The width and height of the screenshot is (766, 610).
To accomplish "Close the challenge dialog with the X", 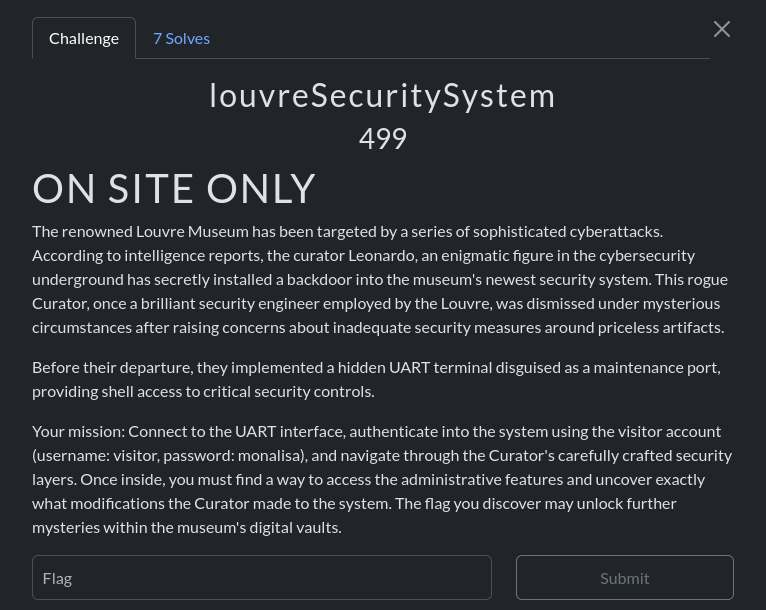I will click(722, 29).
